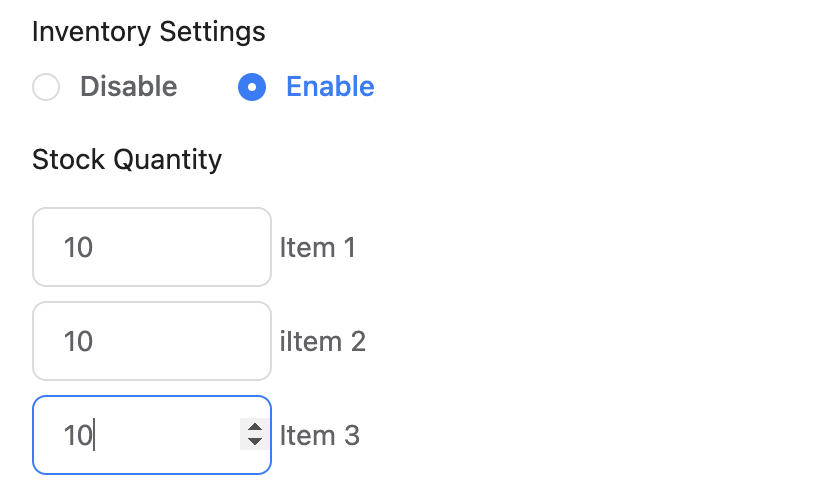
Task: Click the Disable label text
Action: pyautogui.click(x=129, y=87)
